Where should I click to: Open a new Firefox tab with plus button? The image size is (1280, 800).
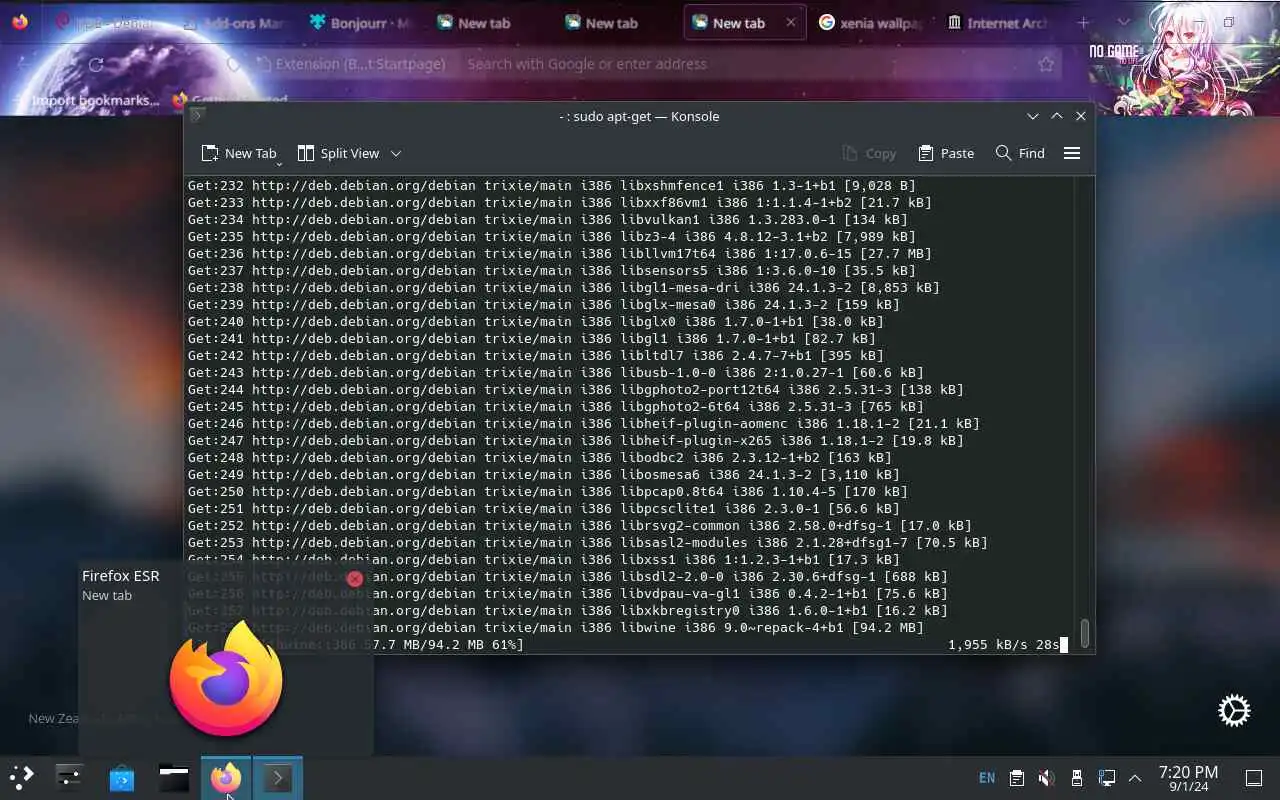[x=1083, y=22]
